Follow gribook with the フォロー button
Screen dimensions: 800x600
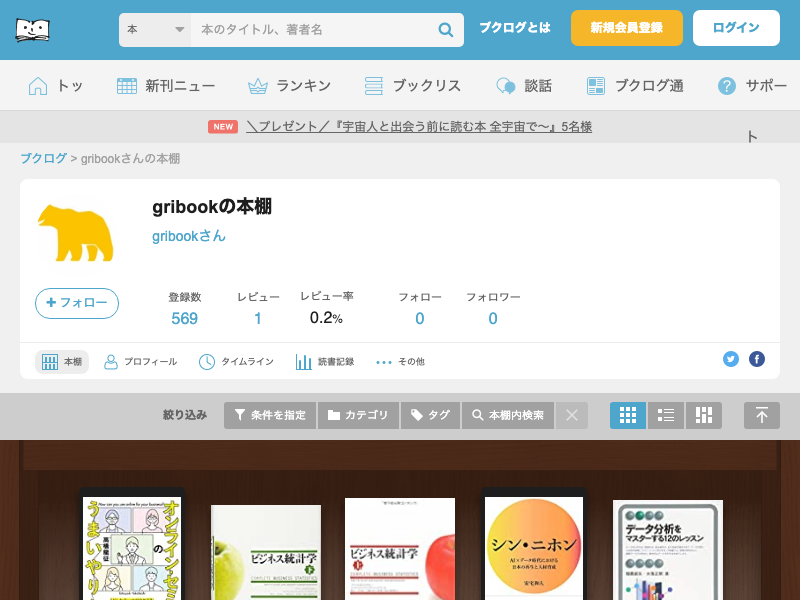77,303
